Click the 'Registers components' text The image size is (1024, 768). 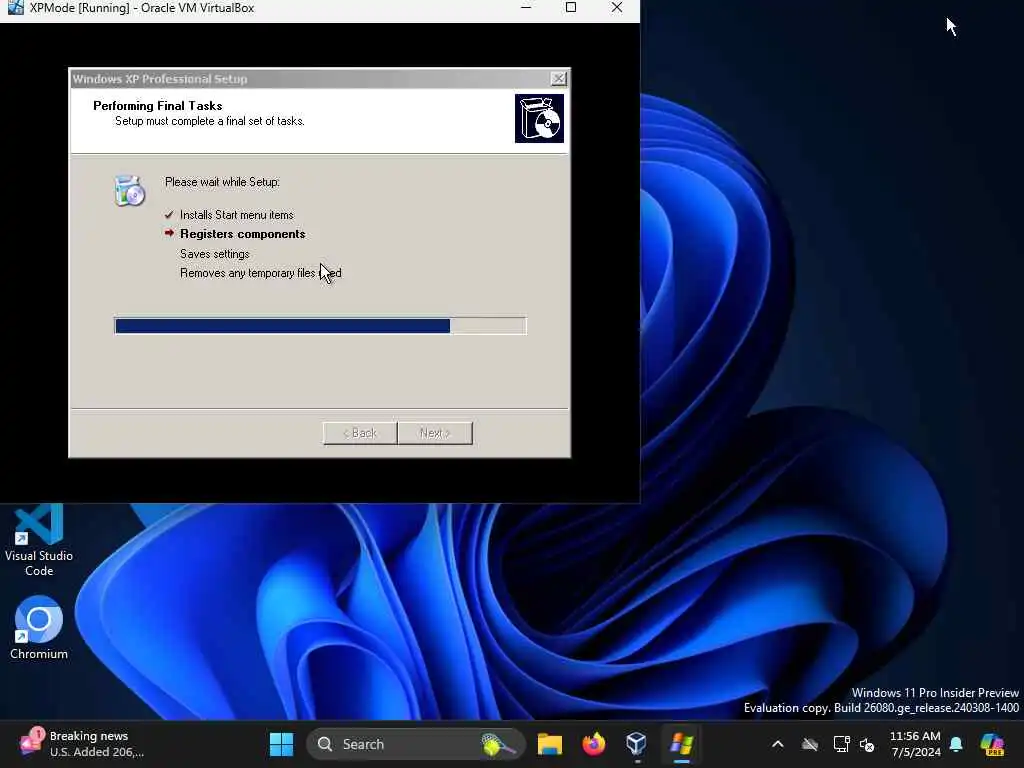point(242,234)
